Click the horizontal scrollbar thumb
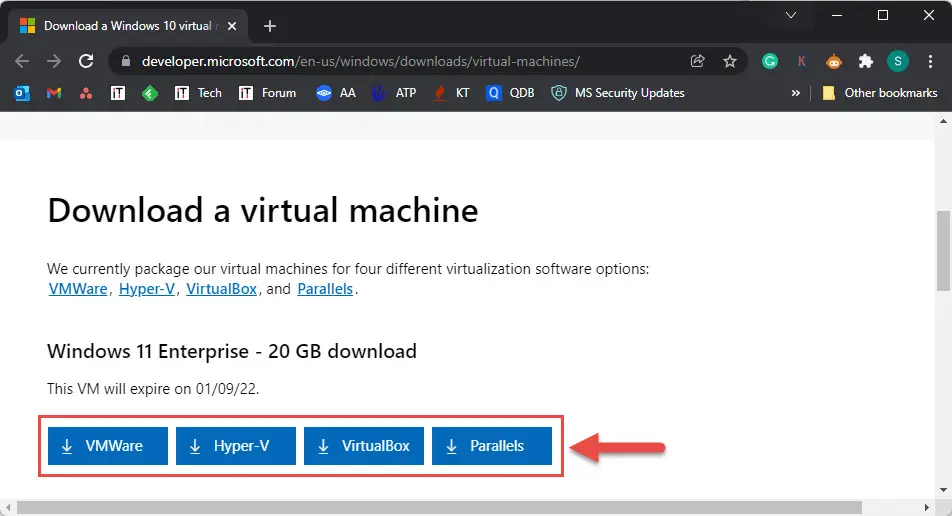 pyautogui.click(x=439, y=508)
